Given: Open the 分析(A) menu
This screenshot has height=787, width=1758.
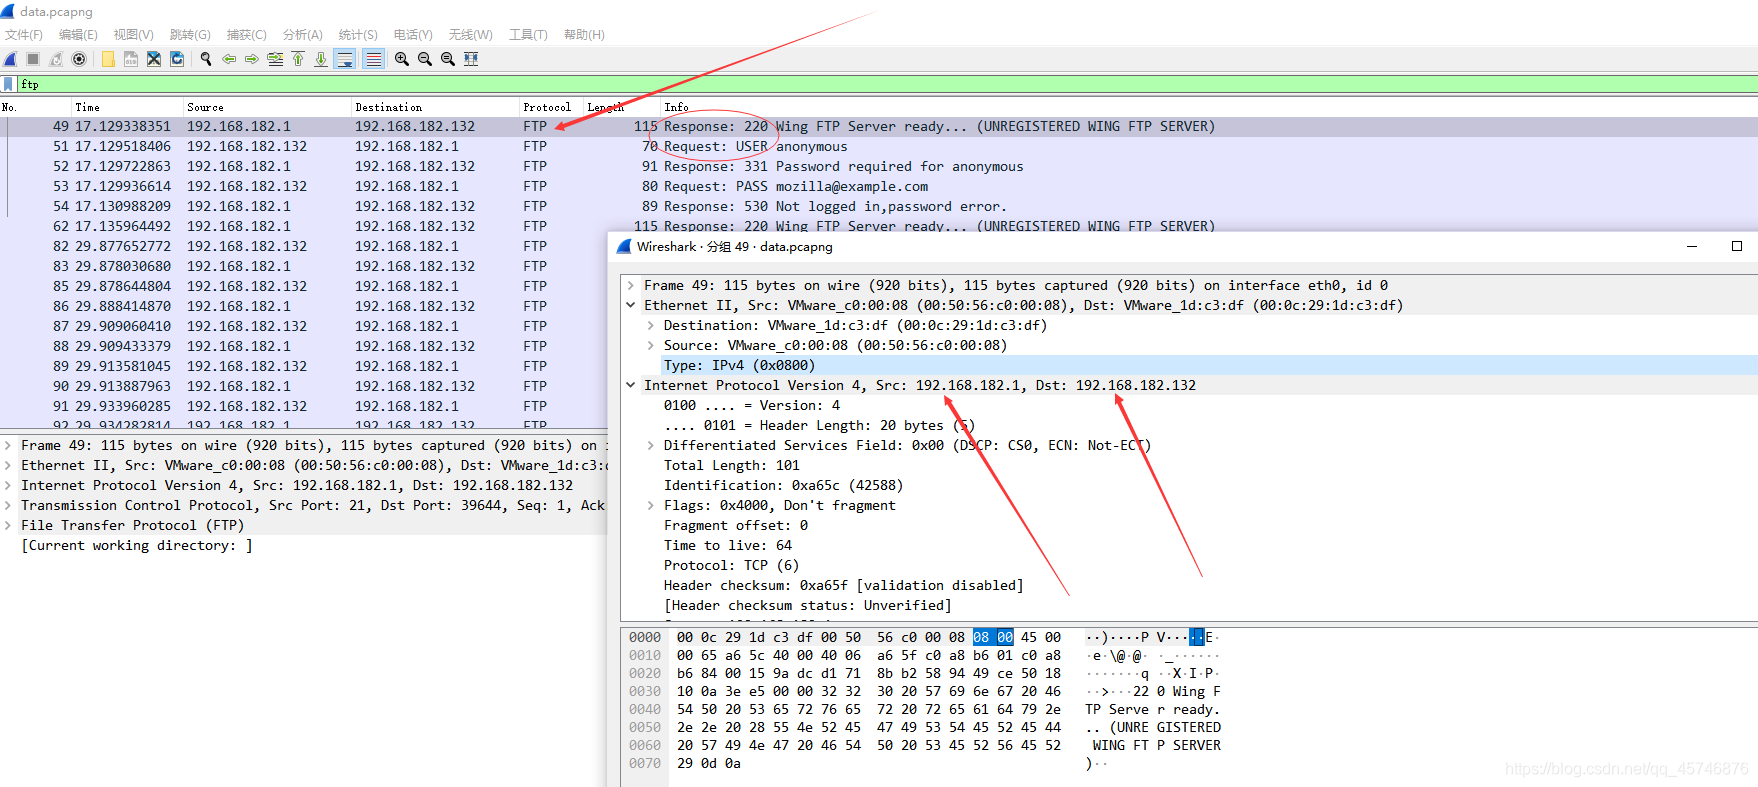Looking at the screenshot, I should tap(303, 35).
